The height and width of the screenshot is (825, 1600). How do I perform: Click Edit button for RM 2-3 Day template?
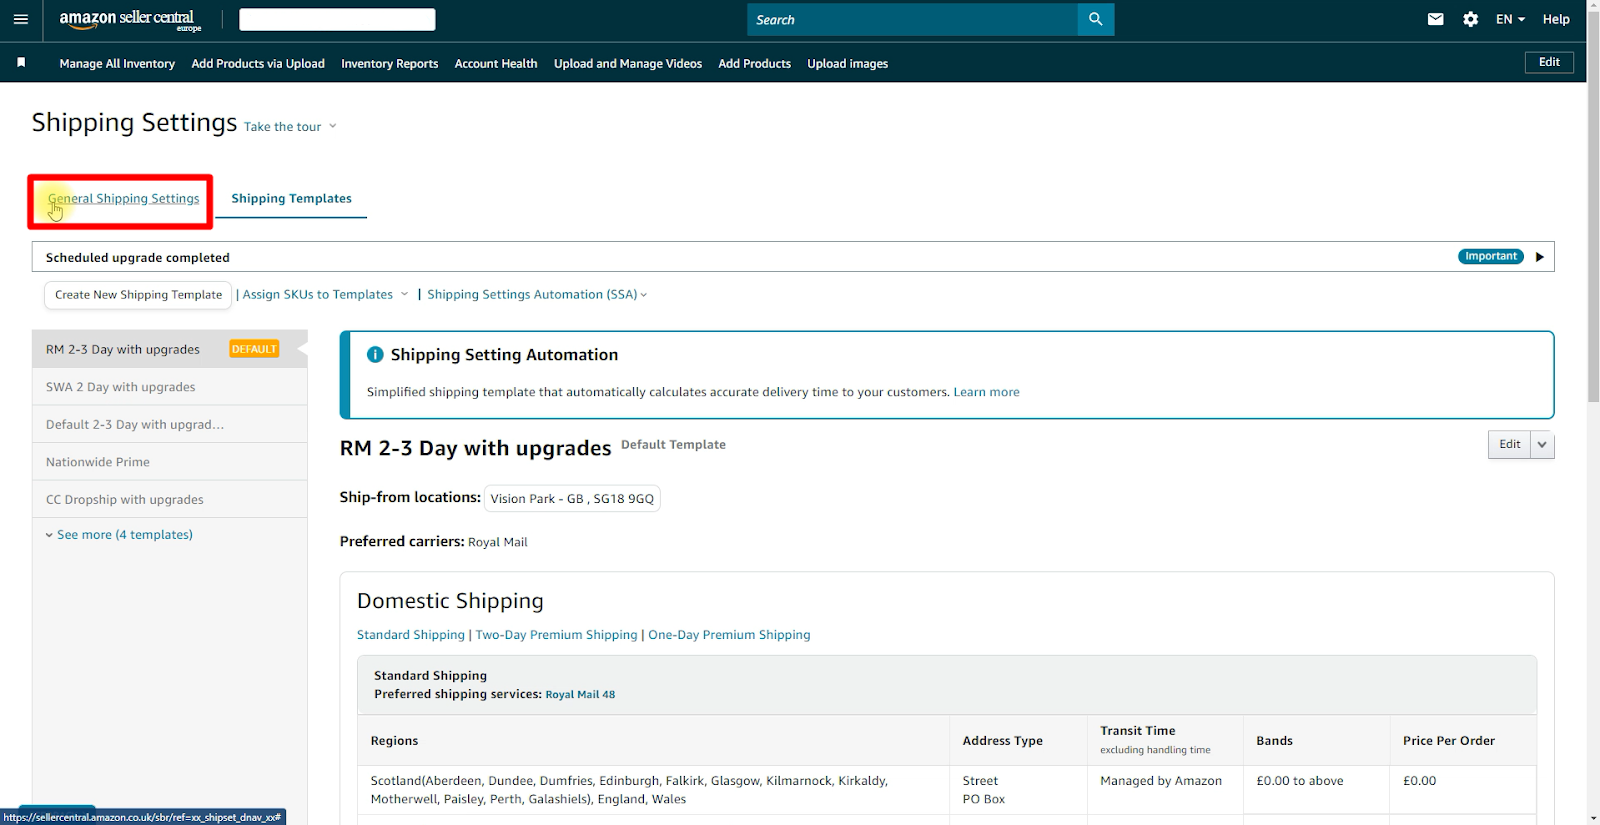click(x=1510, y=445)
